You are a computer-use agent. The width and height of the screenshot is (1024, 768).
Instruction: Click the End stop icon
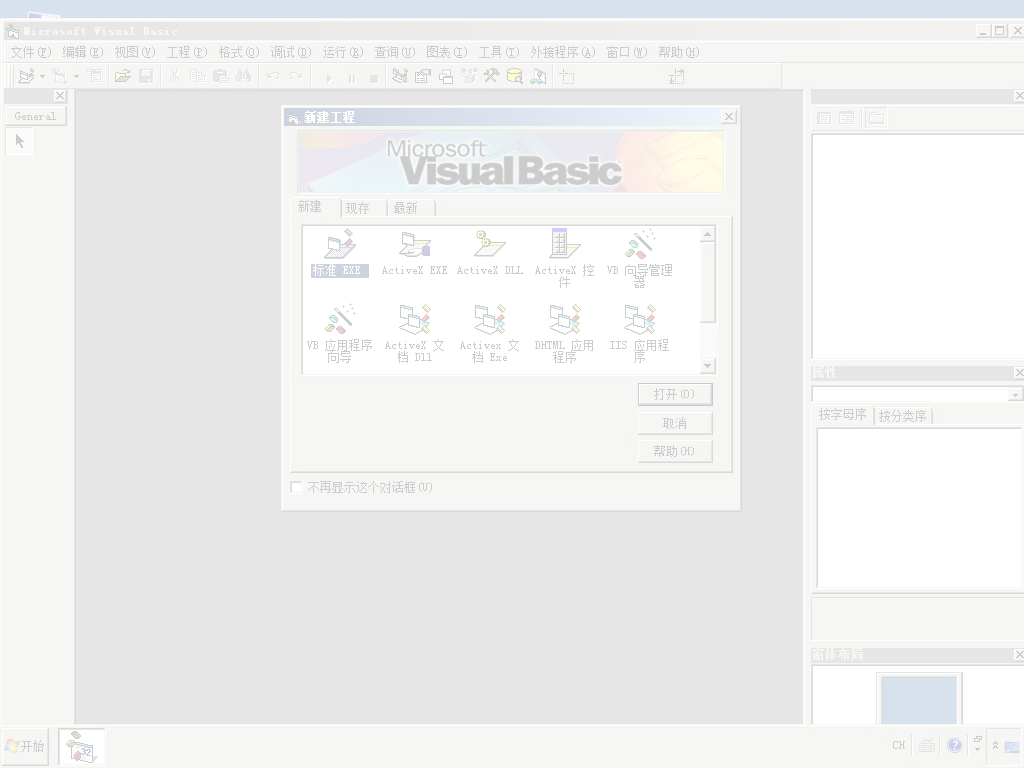tap(374, 78)
